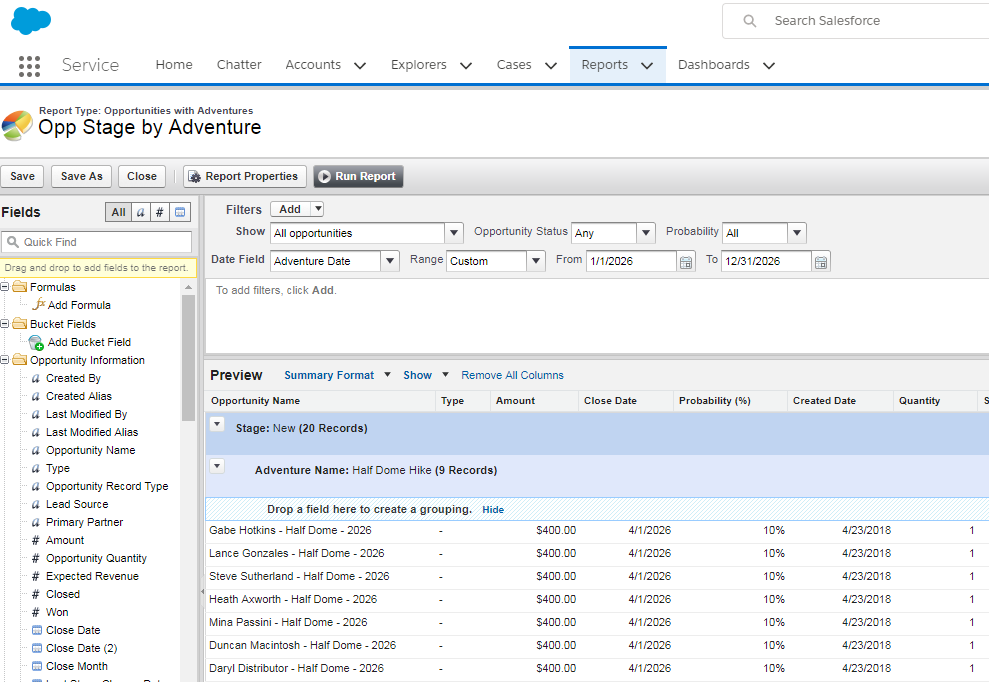Click the Fields panel vertical scrollbar
The width and height of the screenshot is (989, 682).
(x=188, y=360)
